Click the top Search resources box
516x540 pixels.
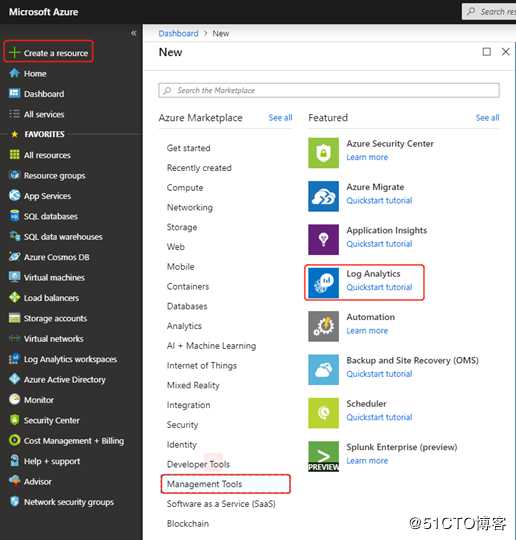[x=489, y=12]
